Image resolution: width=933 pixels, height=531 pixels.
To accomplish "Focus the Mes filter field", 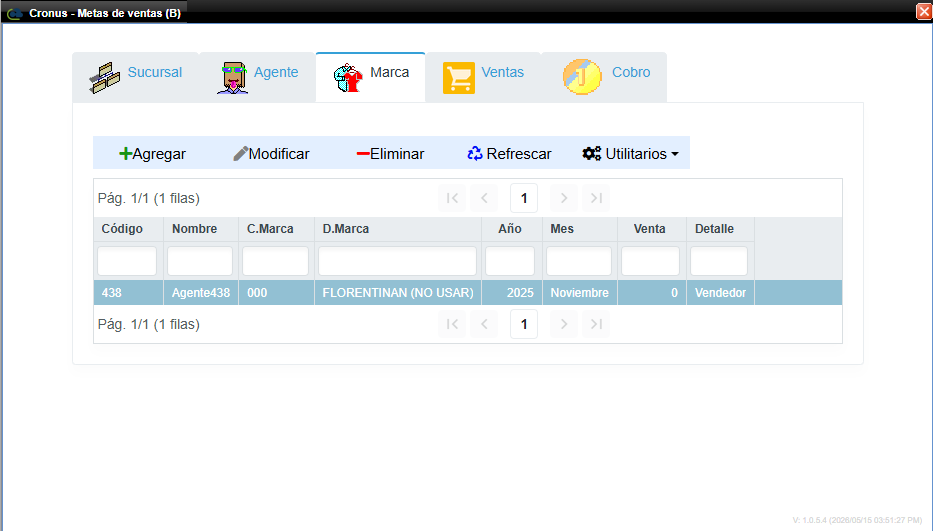I will [579, 261].
